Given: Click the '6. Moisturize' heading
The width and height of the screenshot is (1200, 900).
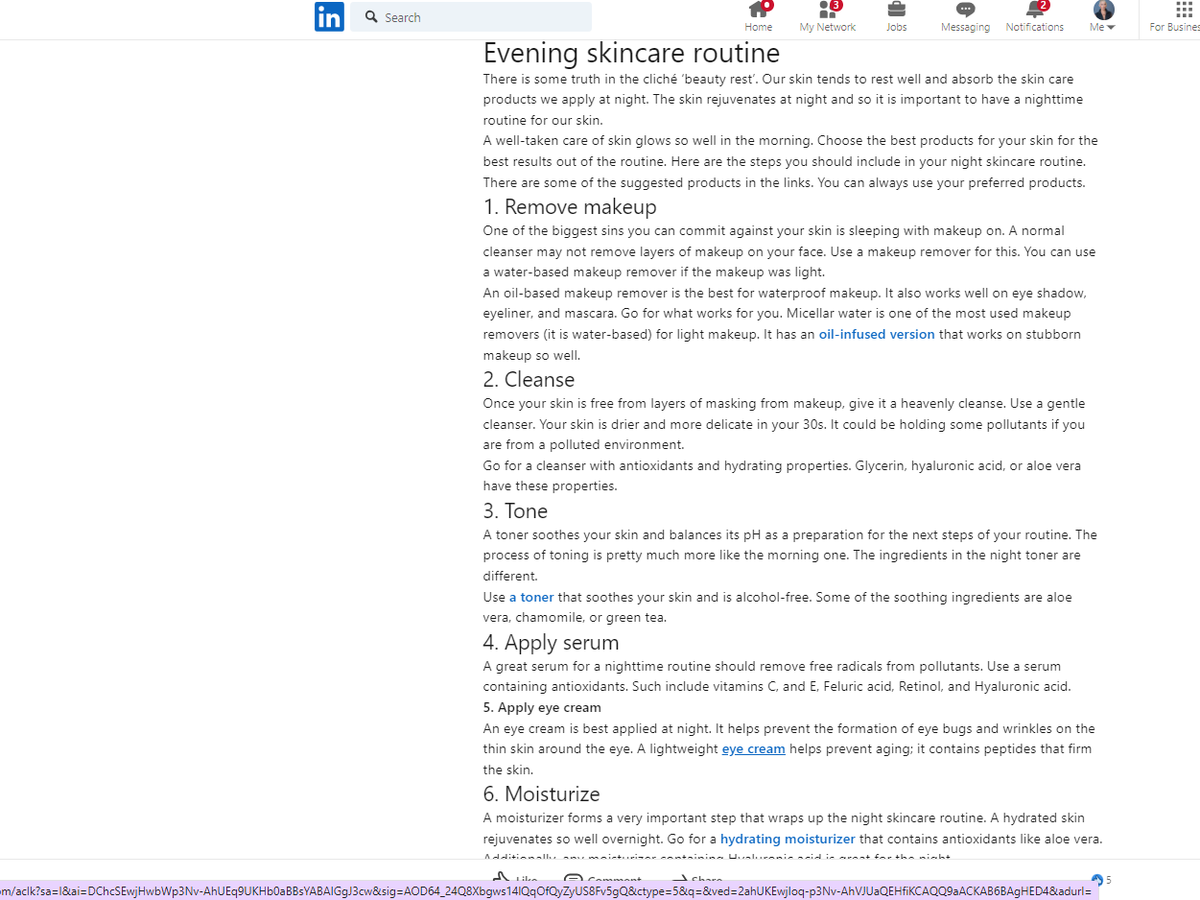Looking at the screenshot, I should pos(541,794).
